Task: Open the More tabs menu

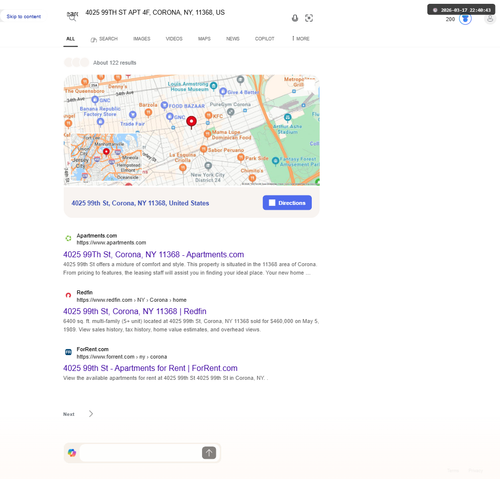Action: point(301,39)
